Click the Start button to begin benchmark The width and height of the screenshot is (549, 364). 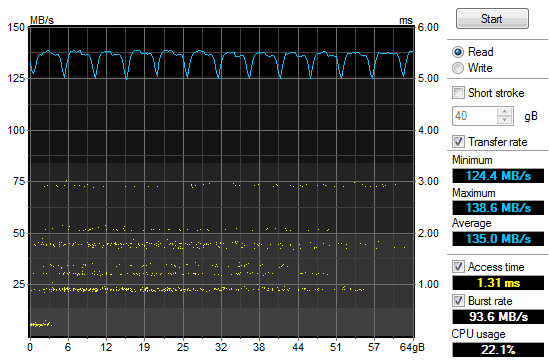(x=492, y=19)
